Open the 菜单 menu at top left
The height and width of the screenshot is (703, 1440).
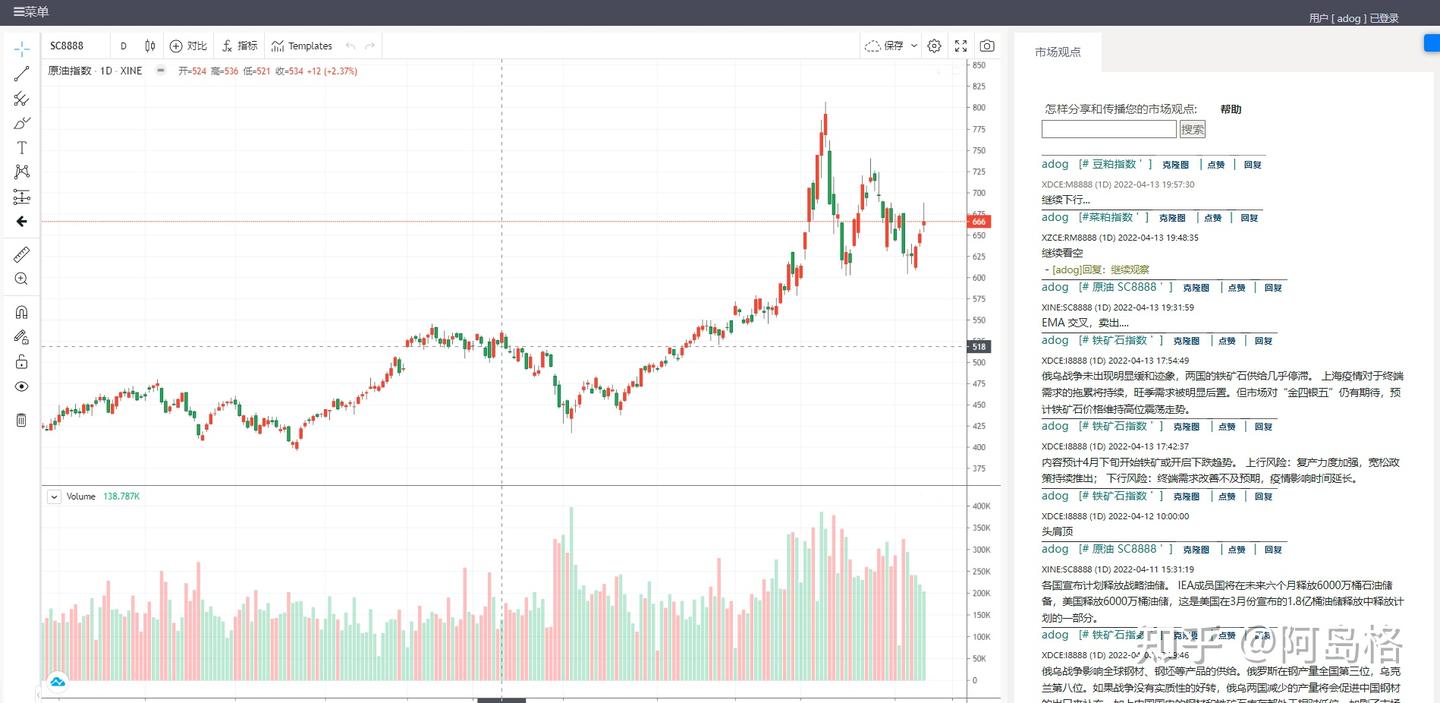pos(31,12)
